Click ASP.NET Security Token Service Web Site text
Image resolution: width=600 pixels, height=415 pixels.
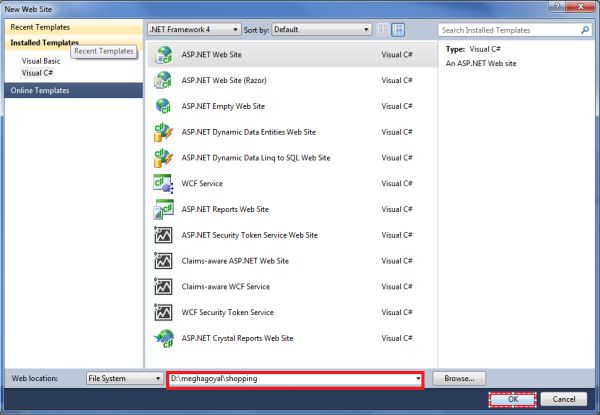[249, 235]
